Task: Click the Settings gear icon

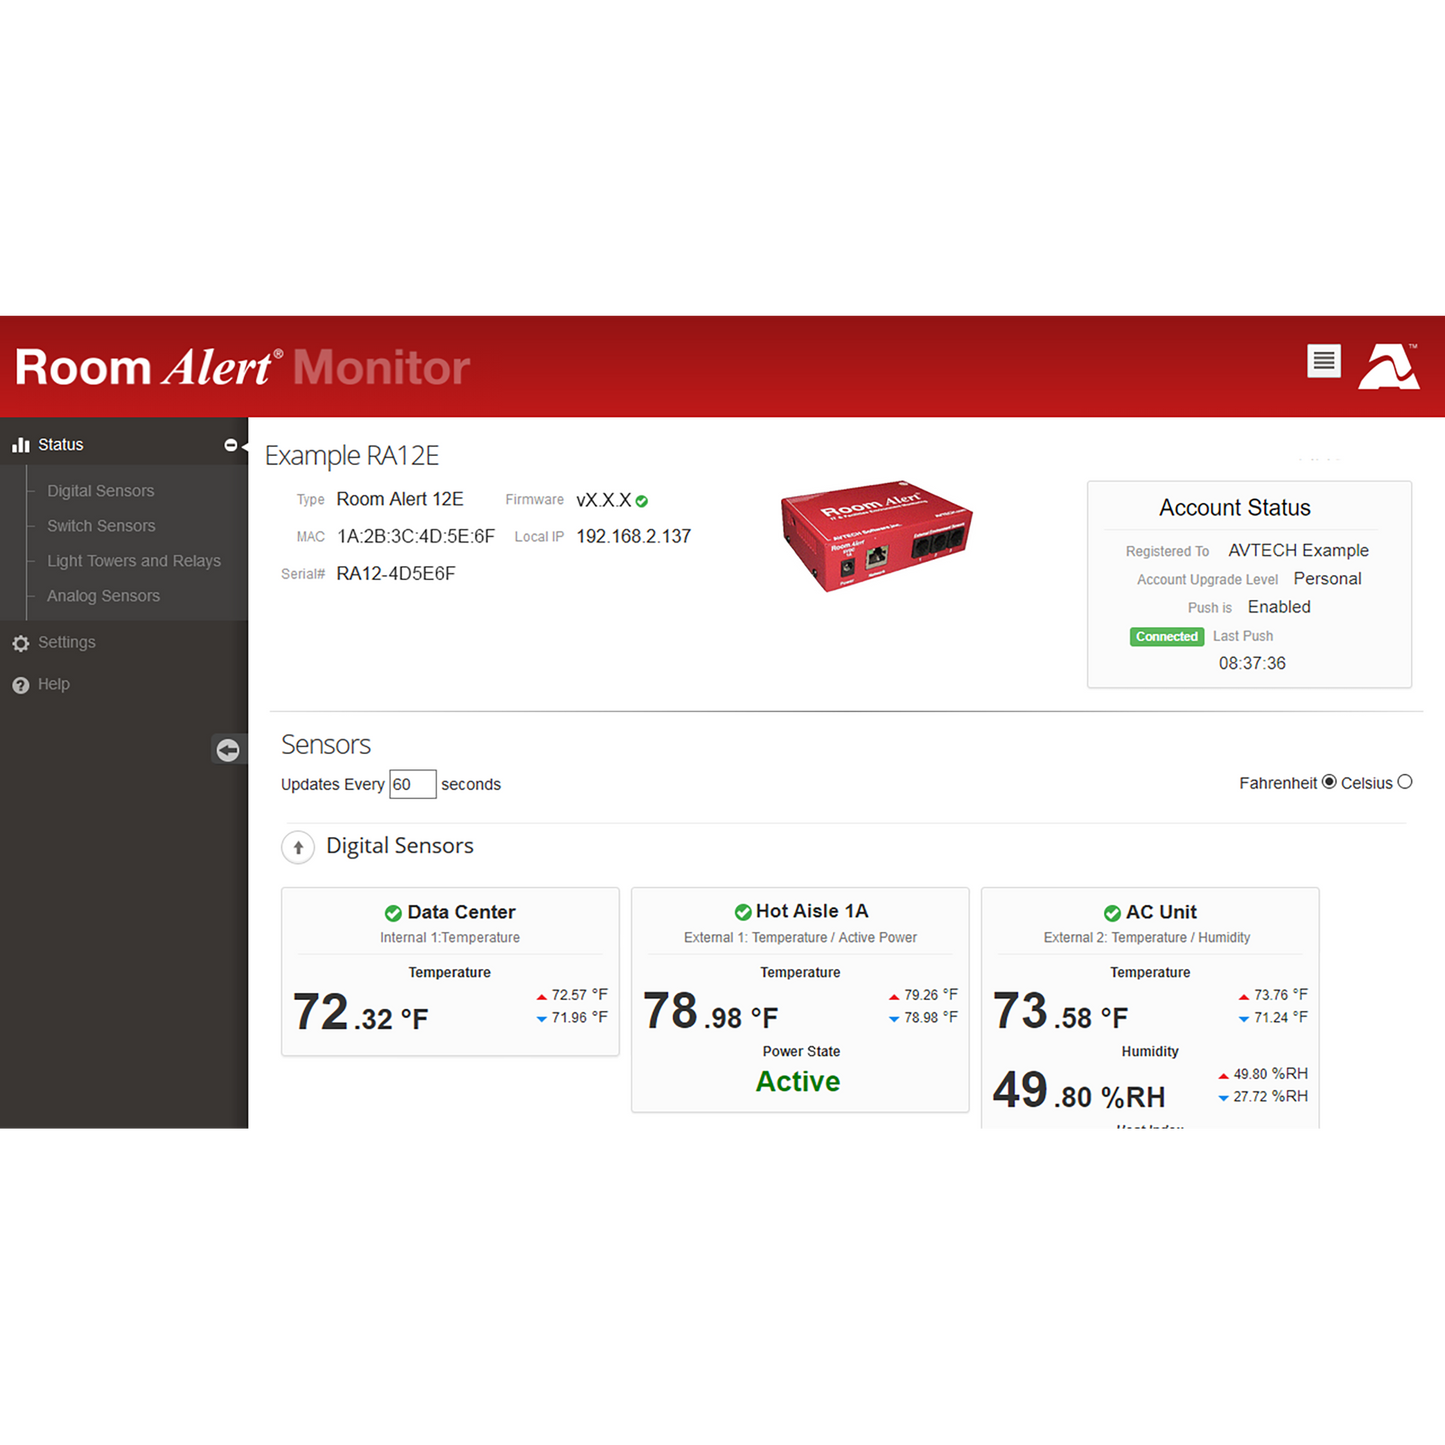Action: click(20, 643)
